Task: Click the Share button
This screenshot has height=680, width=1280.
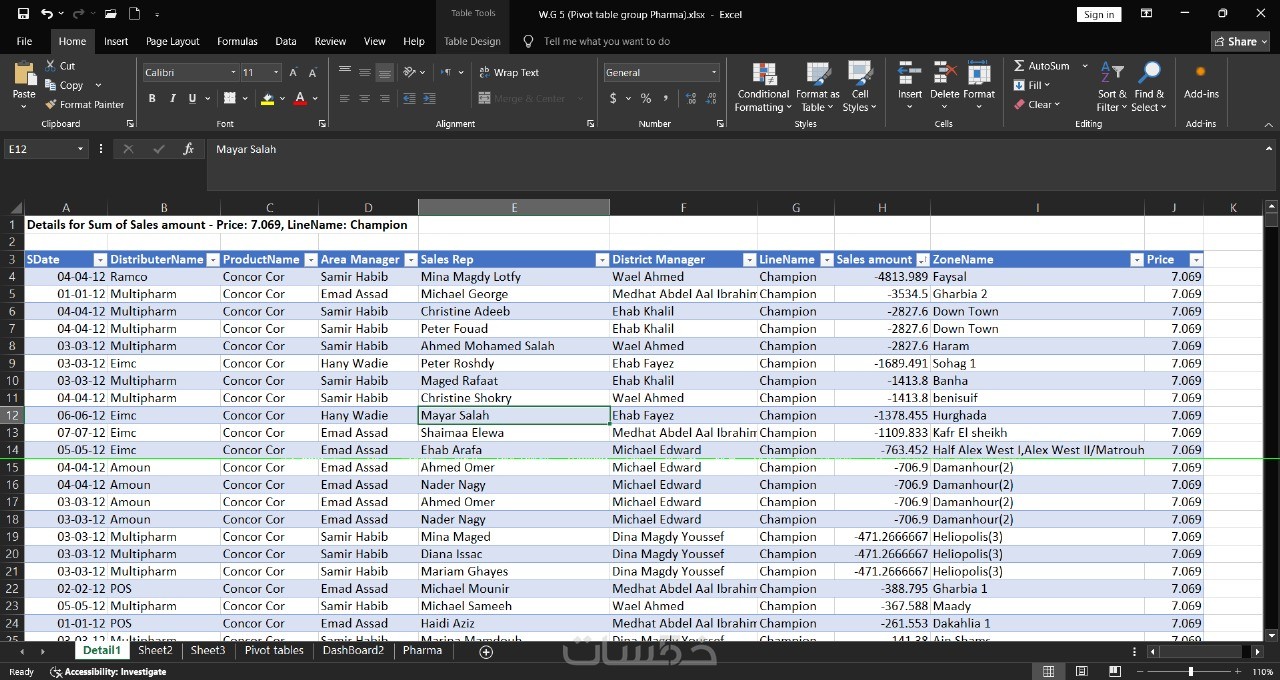Action: click(x=1240, y=41)
